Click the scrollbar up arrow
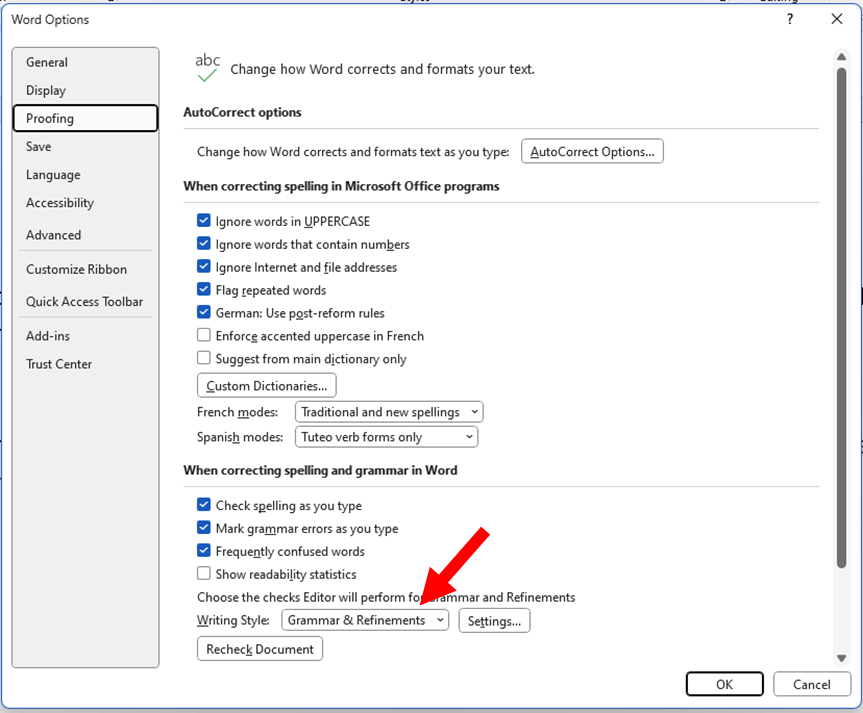Image resolution: width=863 pixels, height=713 pixels. 841,58
